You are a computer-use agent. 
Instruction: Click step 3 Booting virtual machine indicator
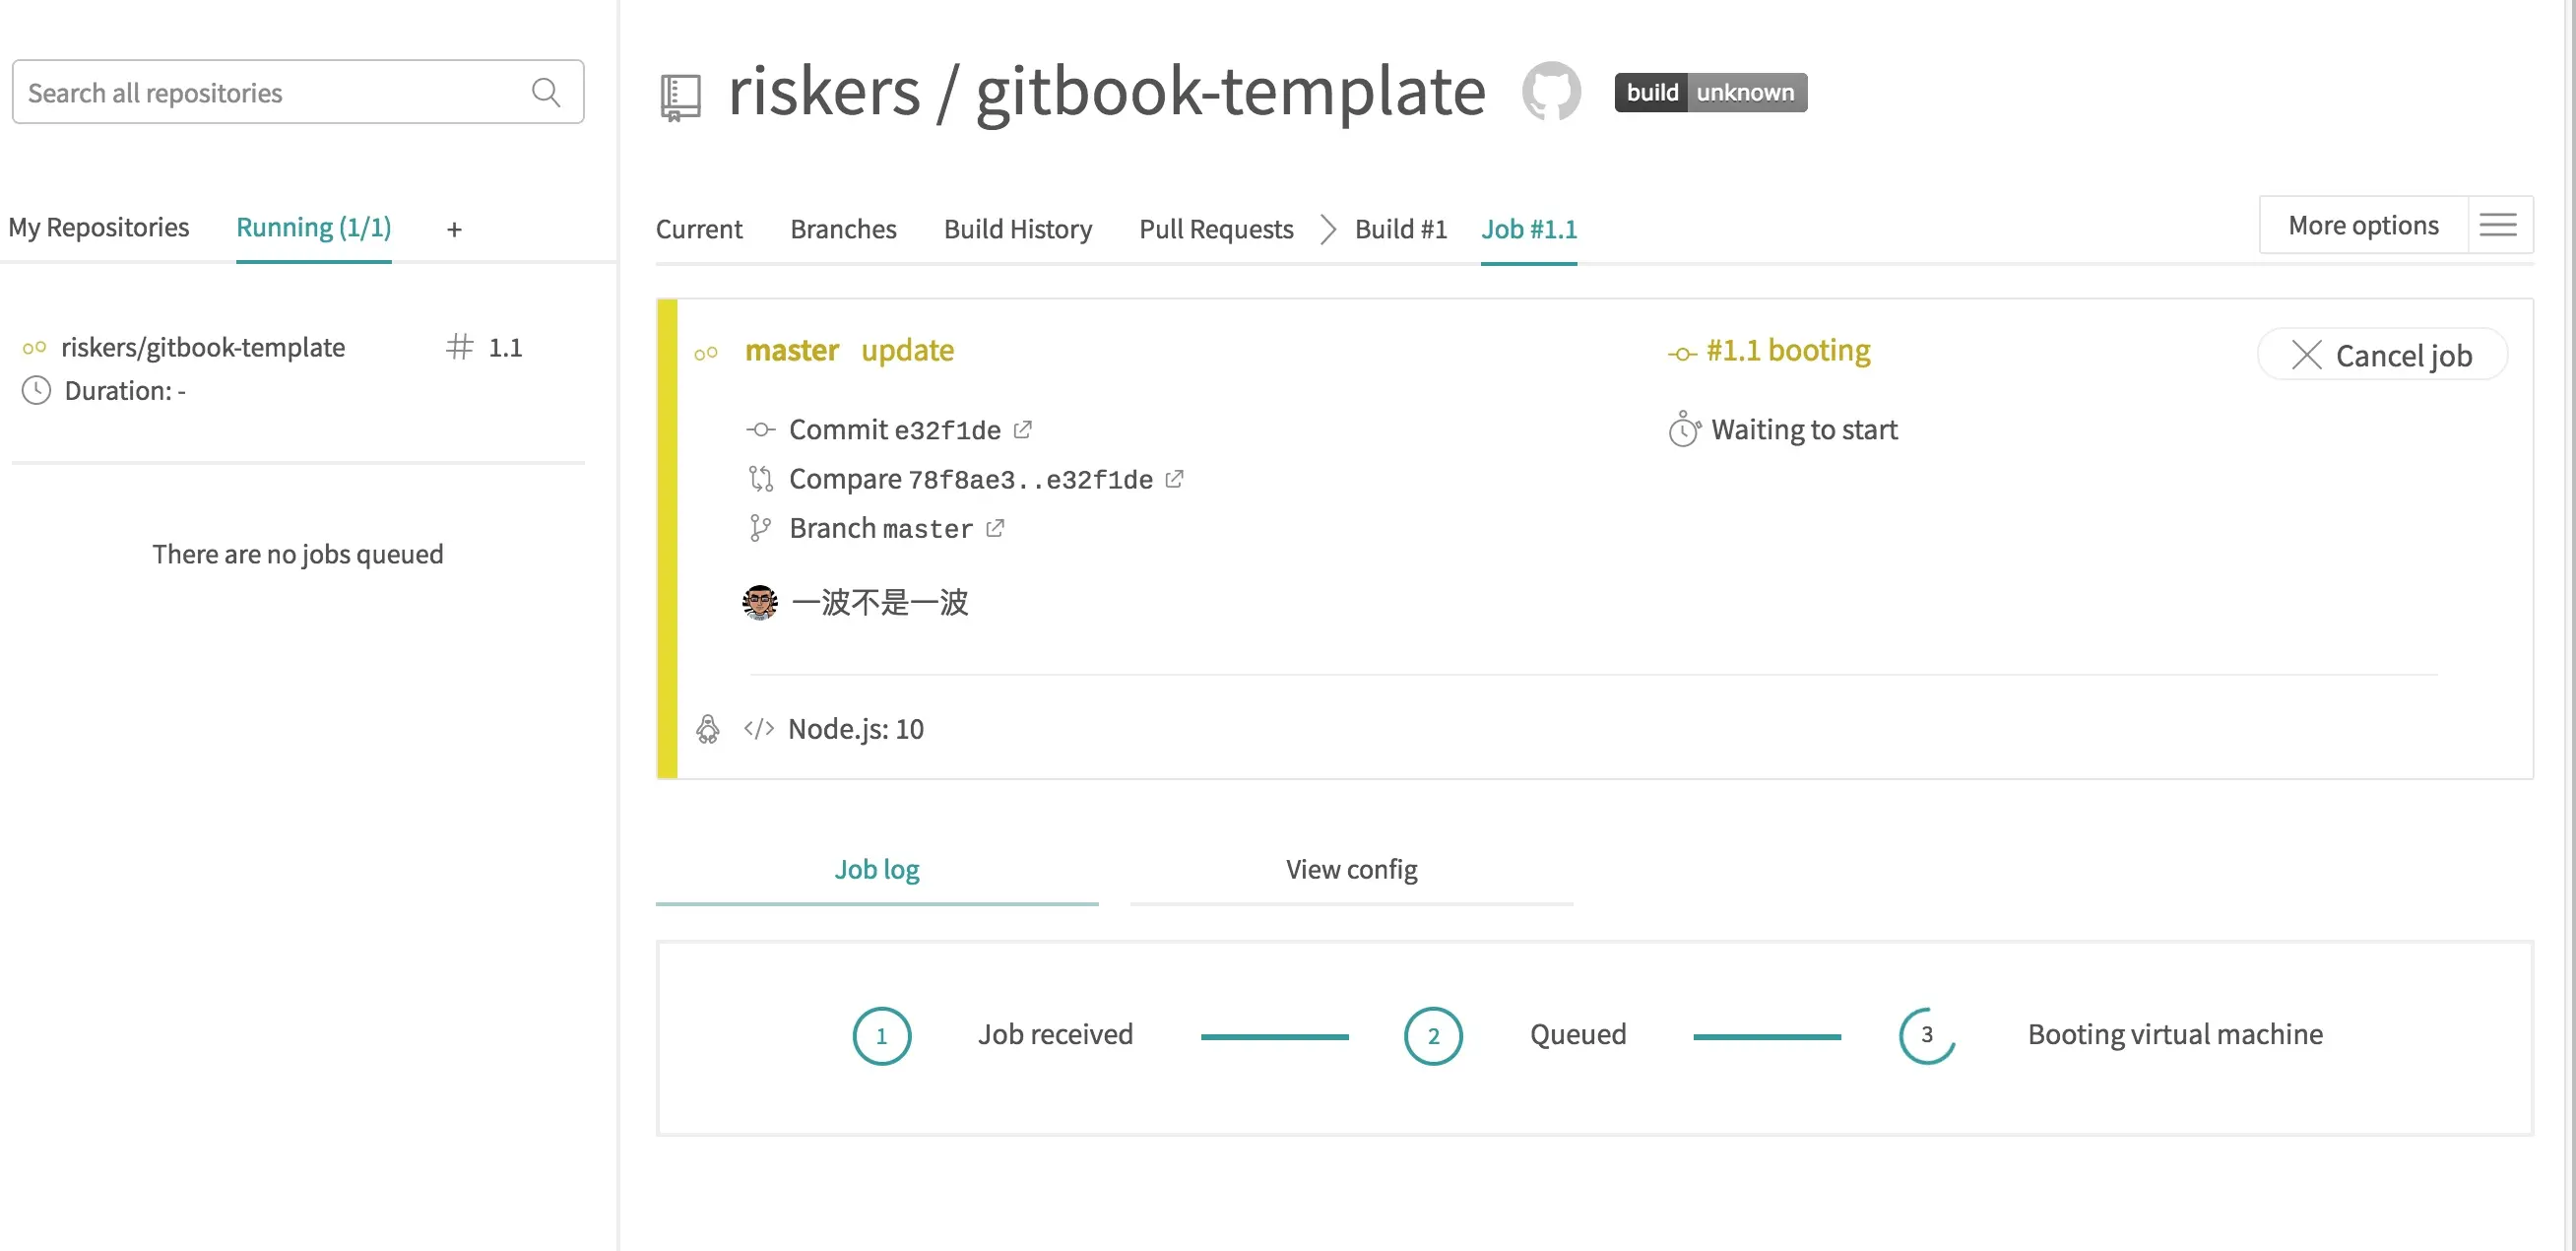[1926, 1035]
